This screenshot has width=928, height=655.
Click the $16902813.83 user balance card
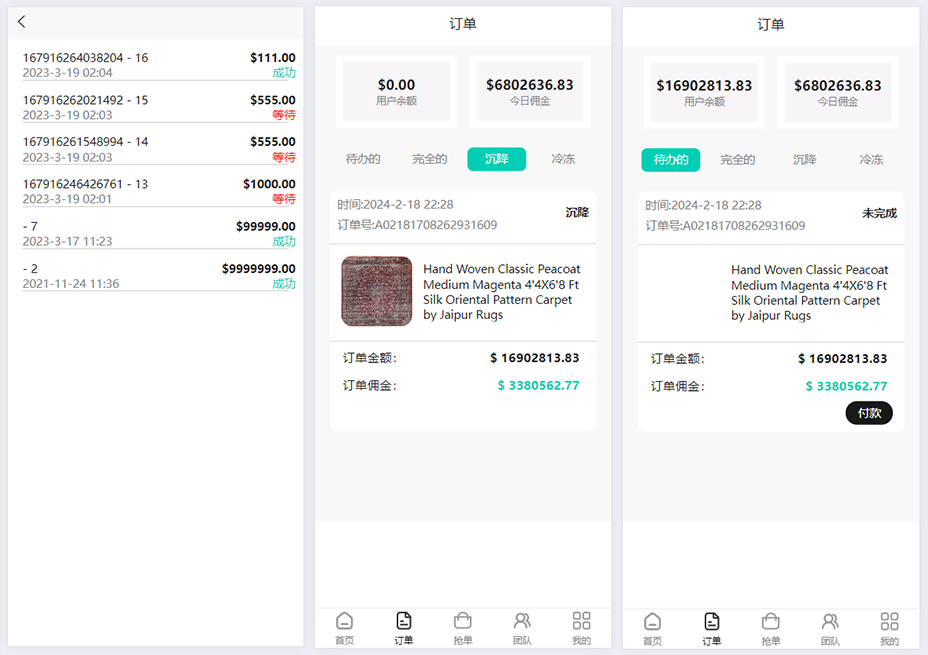coord(704,92)
